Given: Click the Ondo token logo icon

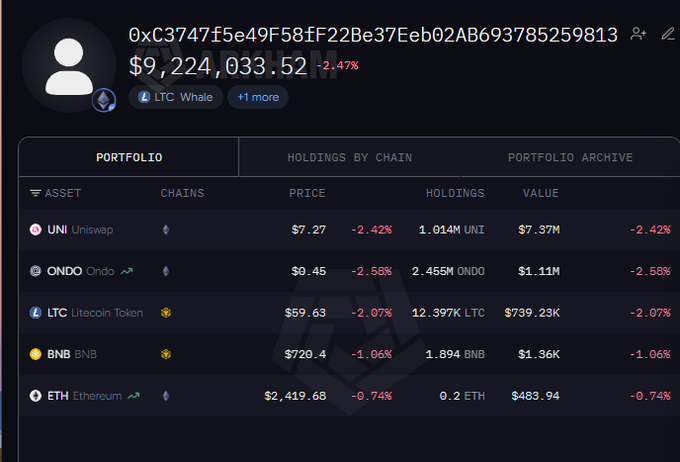Looking at the screenshot, I should pos(36,271).
